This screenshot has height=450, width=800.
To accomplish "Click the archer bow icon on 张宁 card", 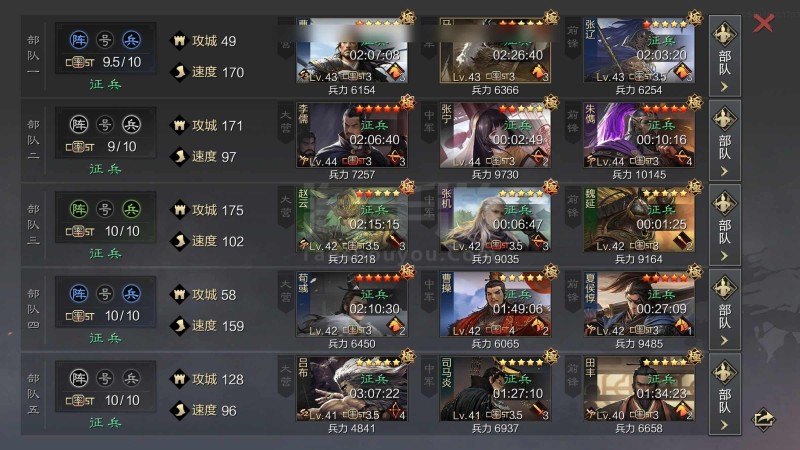I will 537,156.
